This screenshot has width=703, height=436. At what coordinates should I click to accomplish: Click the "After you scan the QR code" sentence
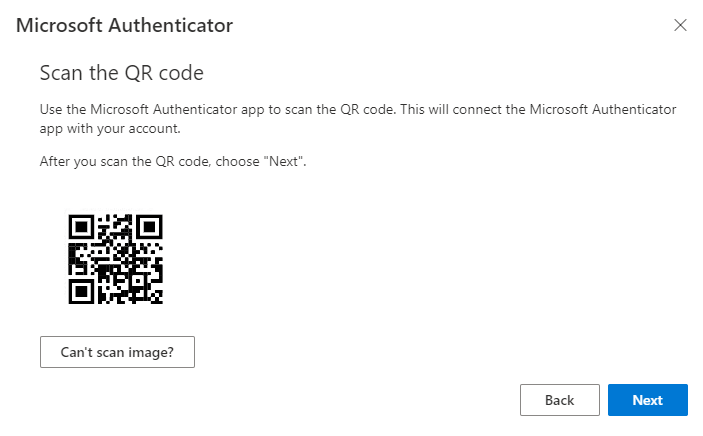(x=172, y=161)
